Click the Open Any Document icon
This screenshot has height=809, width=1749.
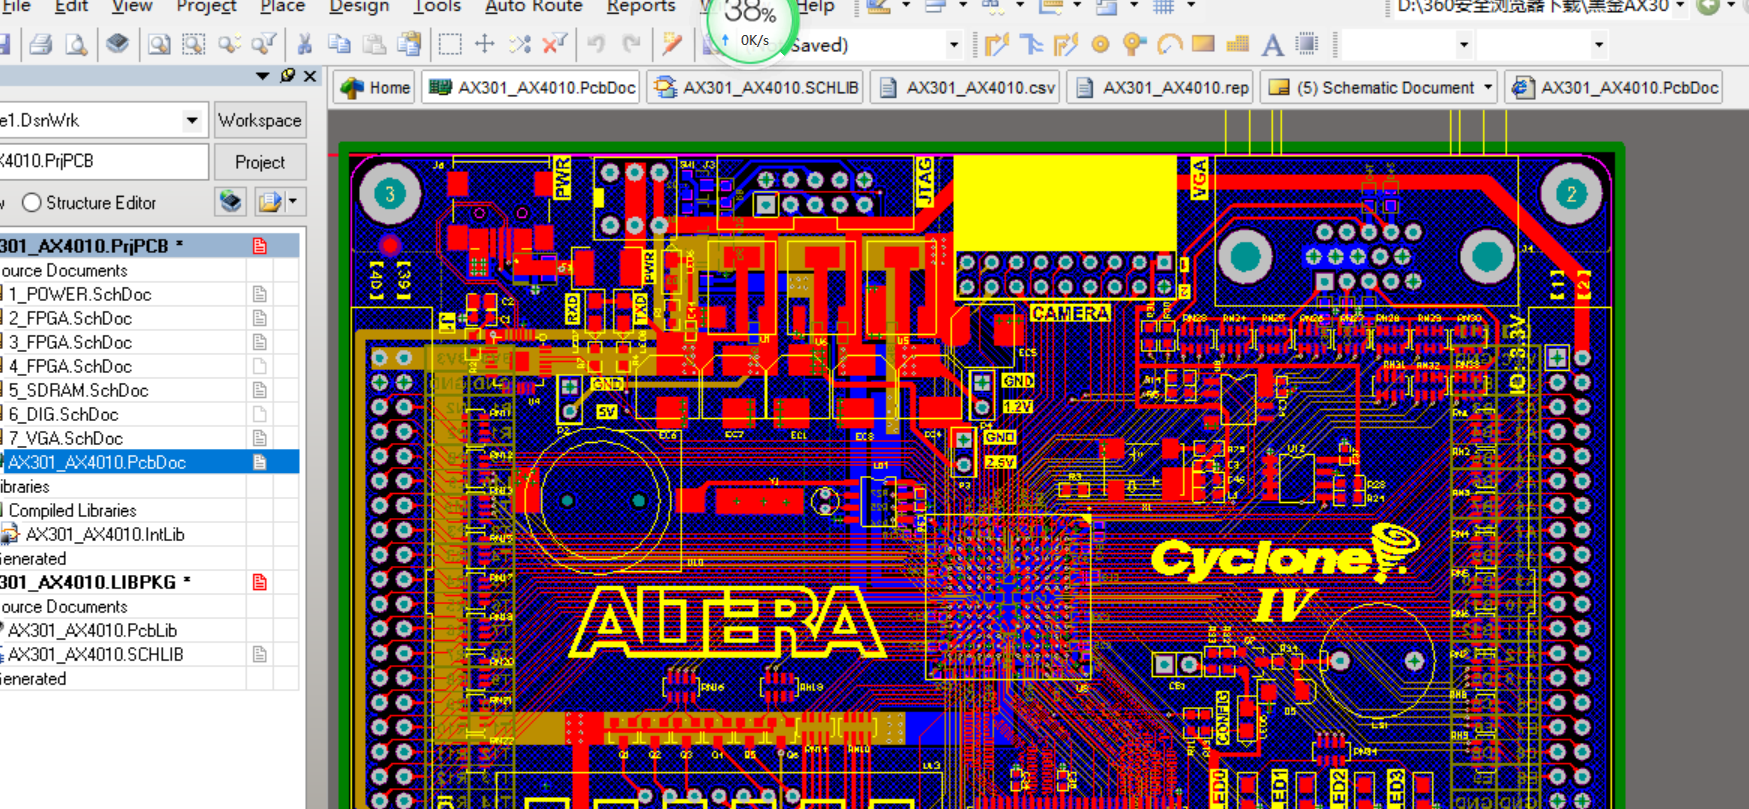point(118,44)
